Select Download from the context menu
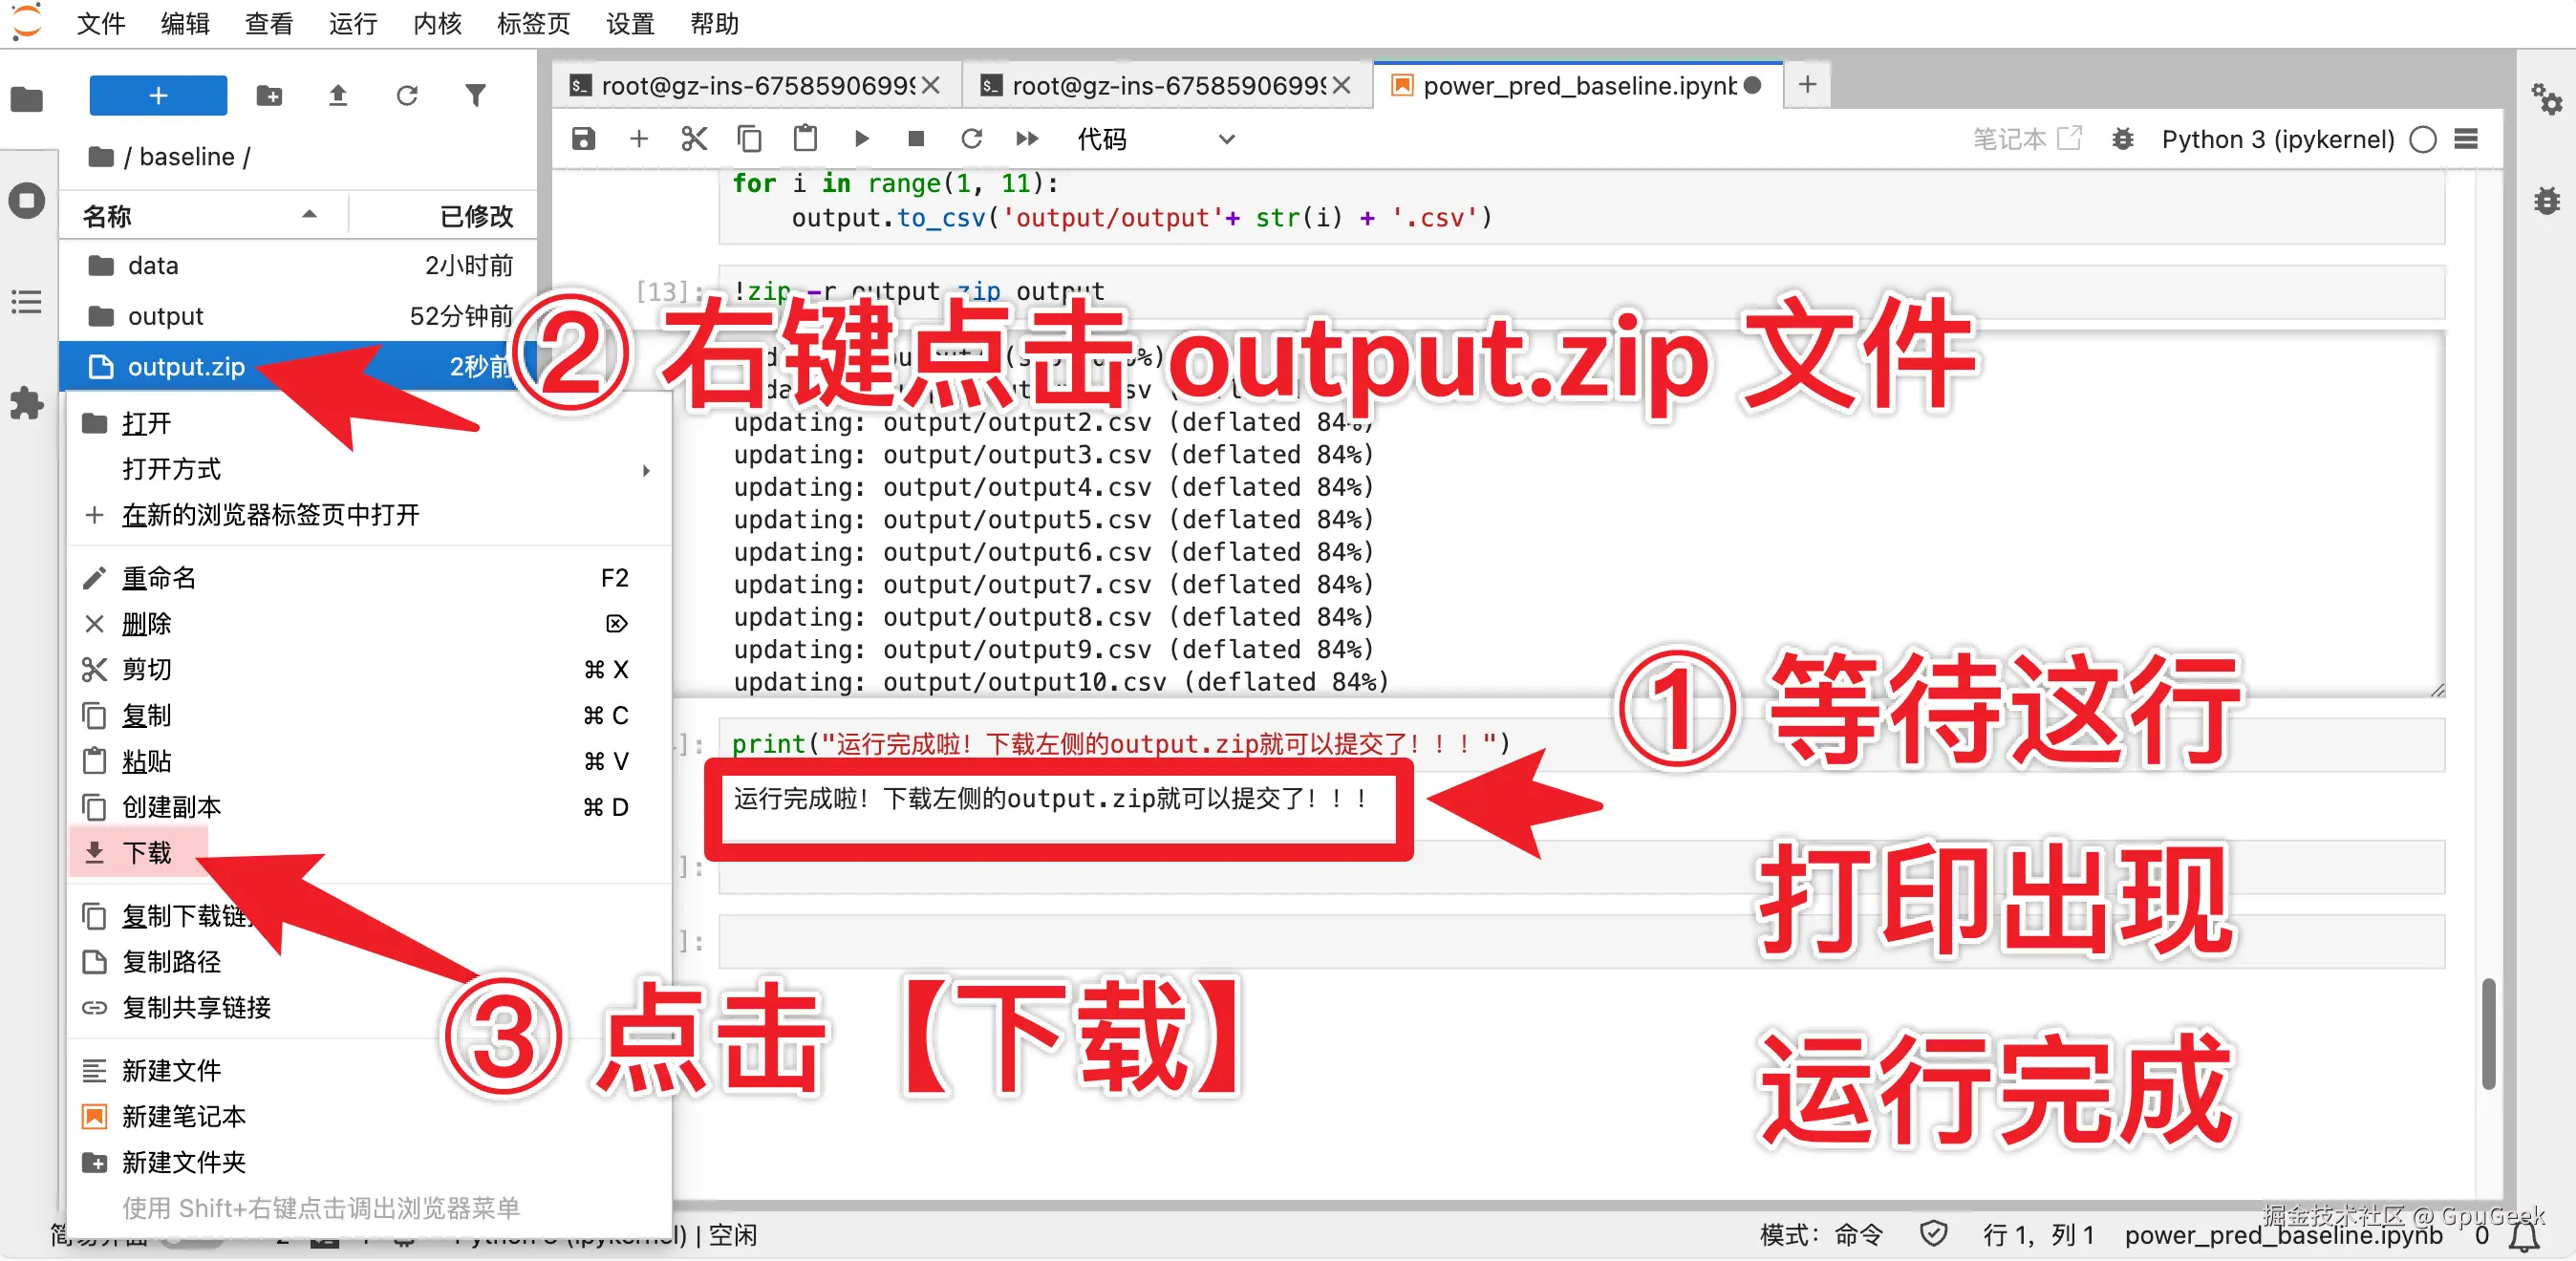This screenshot has height=1261, width=2576. [x=147, y=853]
